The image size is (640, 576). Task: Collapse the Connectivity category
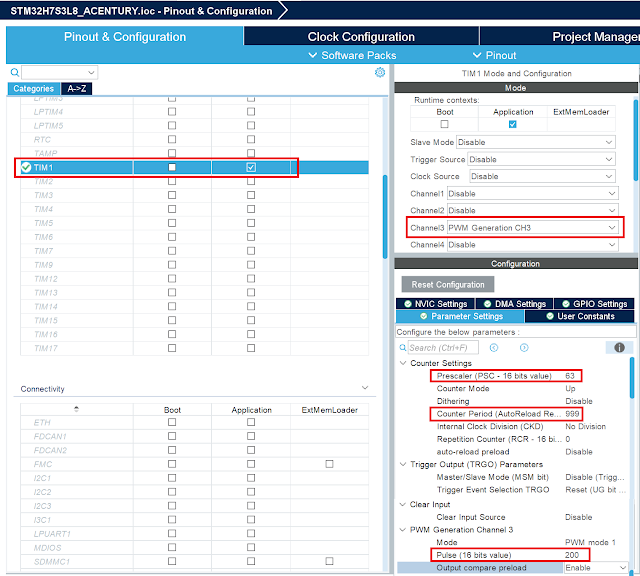[x=365, y=388]
